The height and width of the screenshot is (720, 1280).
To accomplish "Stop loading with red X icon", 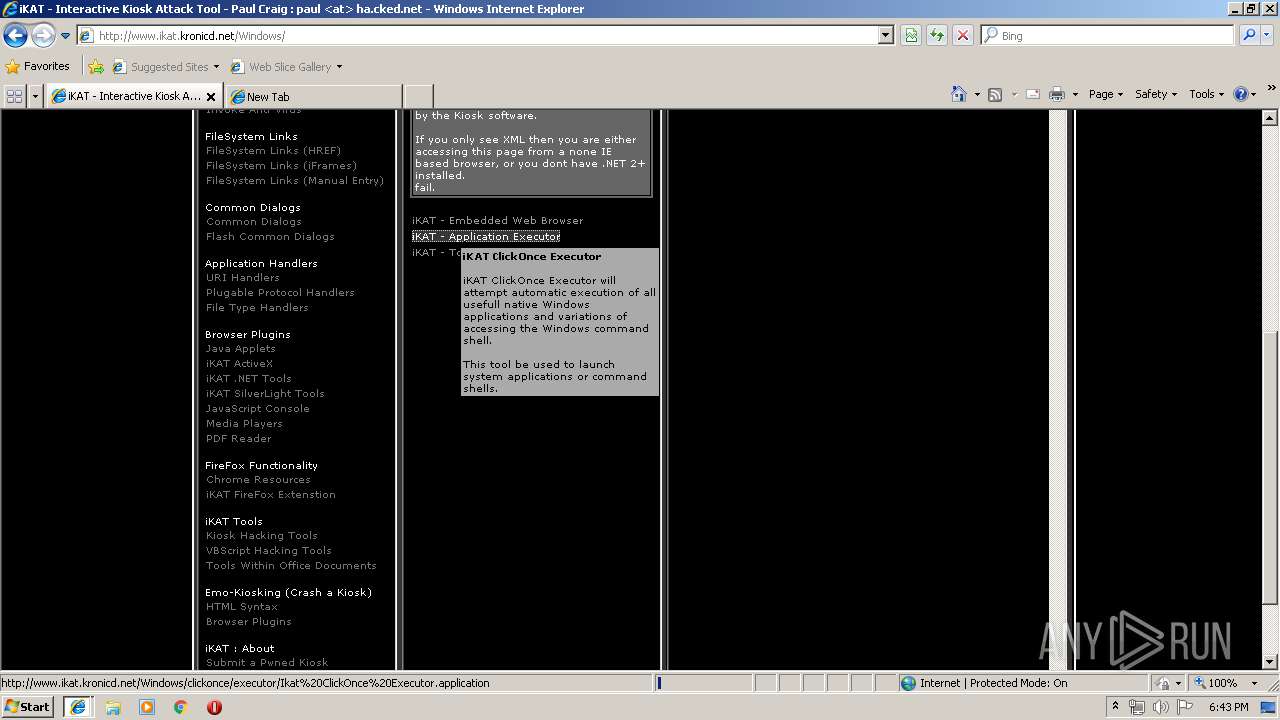I will pyautogui.click(x=962, y=35).
